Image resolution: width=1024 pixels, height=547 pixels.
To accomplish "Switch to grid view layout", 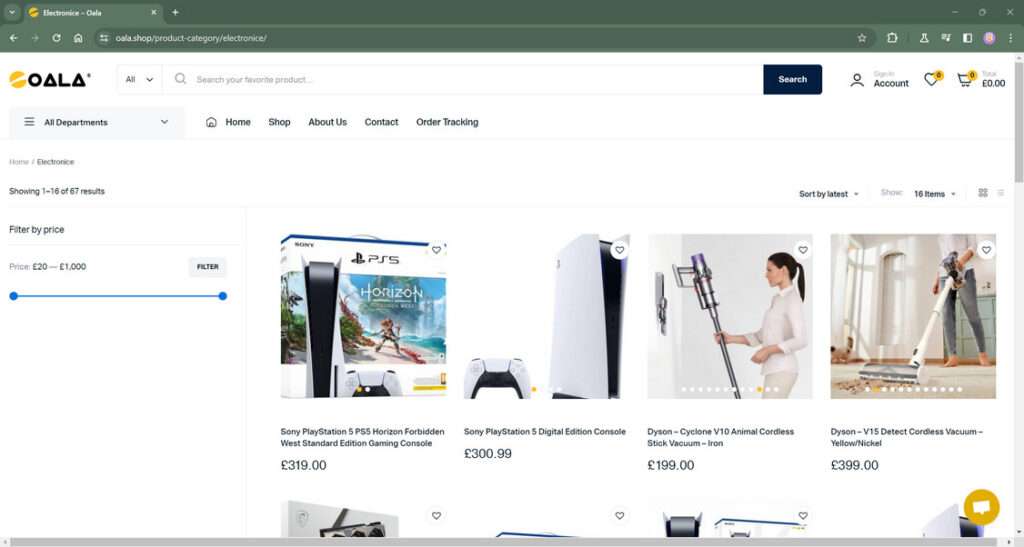I will pyautogui.click(x=982, y=193).
